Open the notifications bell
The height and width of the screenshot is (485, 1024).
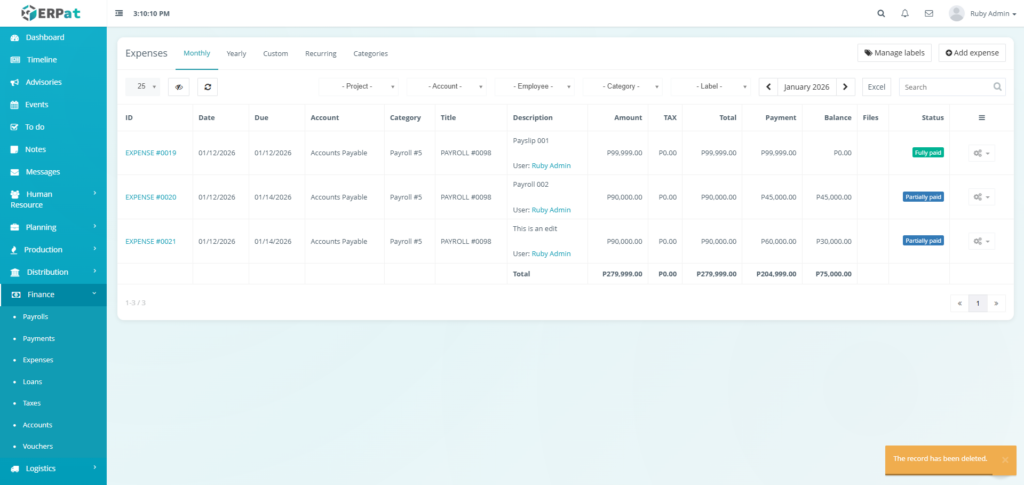coord(905,14)
